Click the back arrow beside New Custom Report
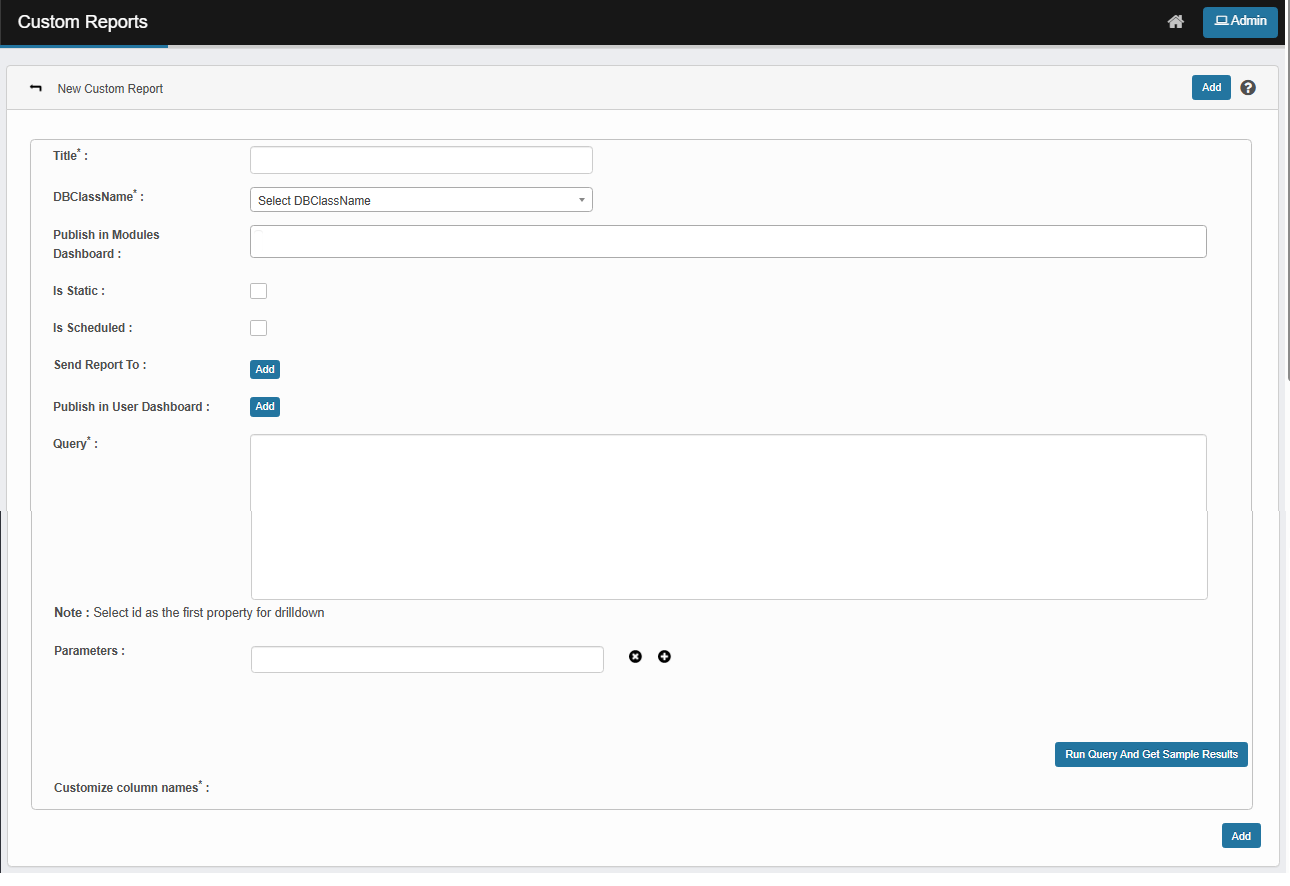This screenshot has height=886, width=1290. pos(36,89)
